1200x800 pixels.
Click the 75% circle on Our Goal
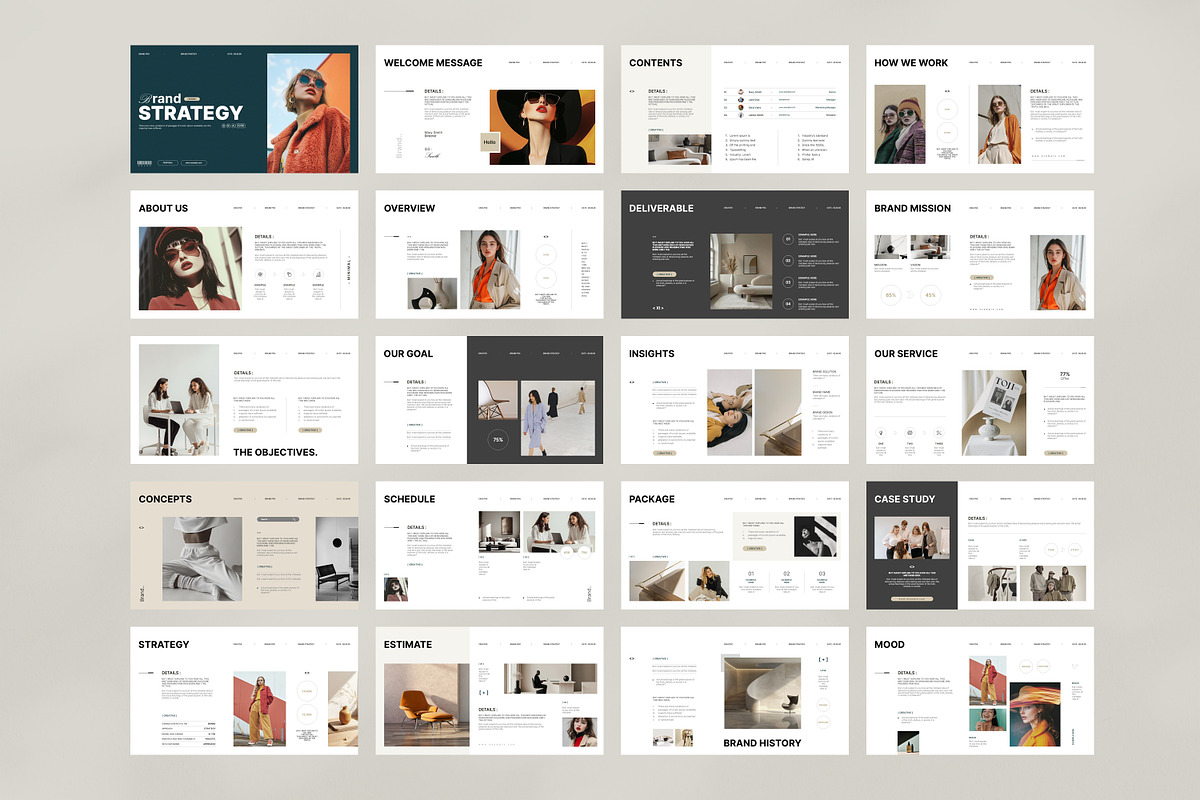point(498,440)
